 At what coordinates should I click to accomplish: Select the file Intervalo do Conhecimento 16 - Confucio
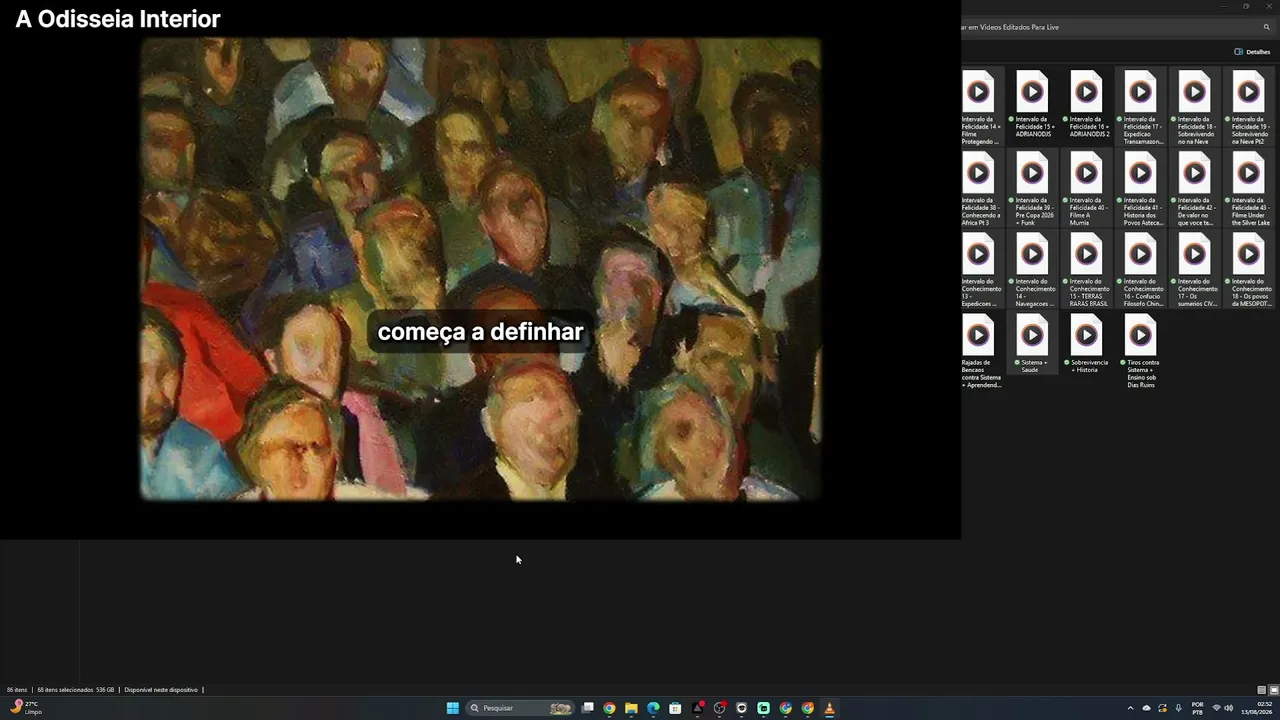1141,271
